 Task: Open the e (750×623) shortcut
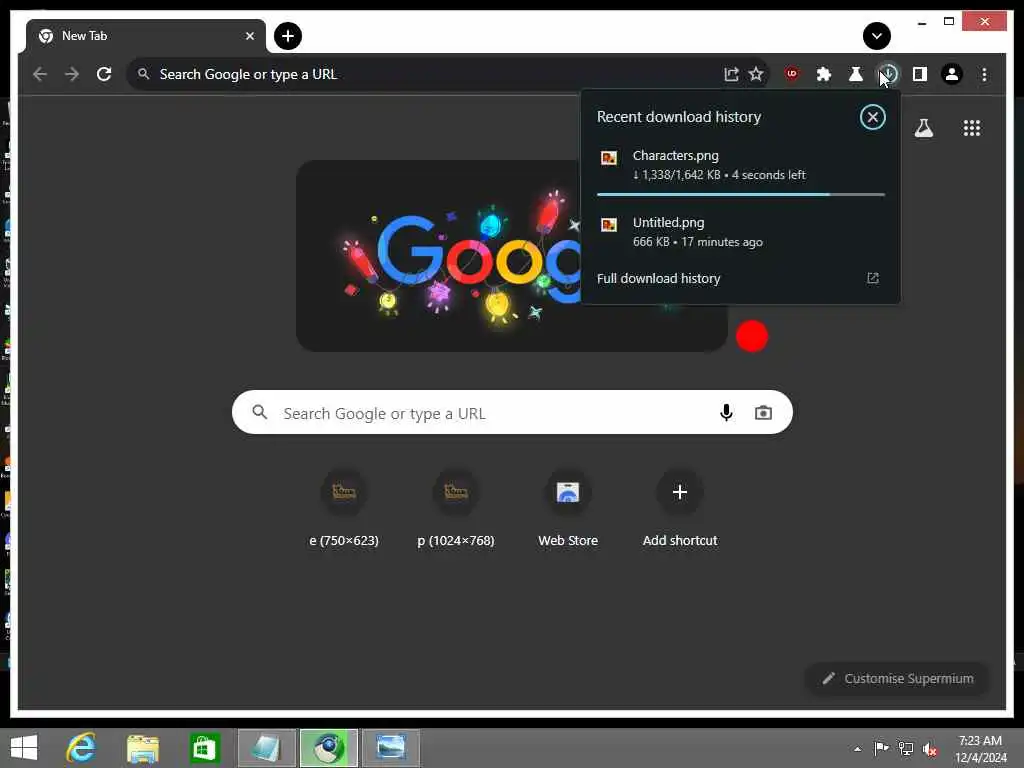point(344,509)
